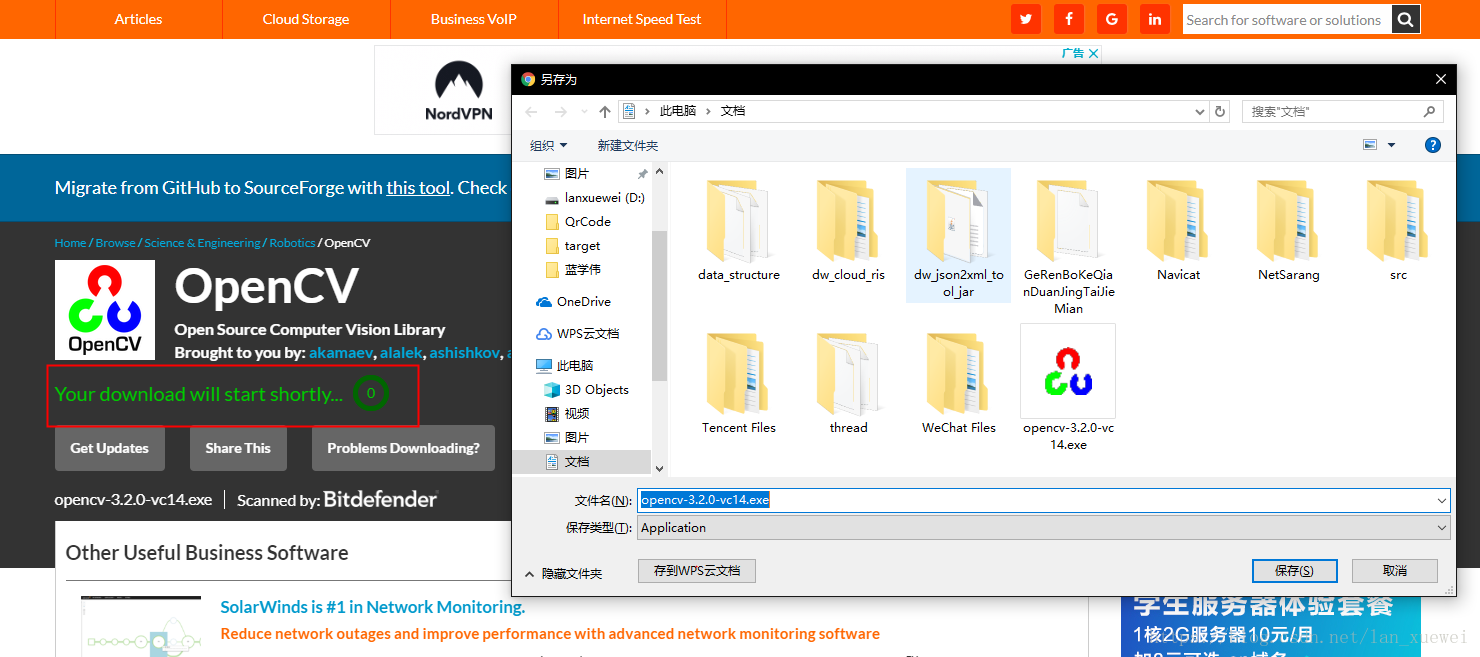
Task: Open the akamaev contributor link
Action: tap(341, 352)
